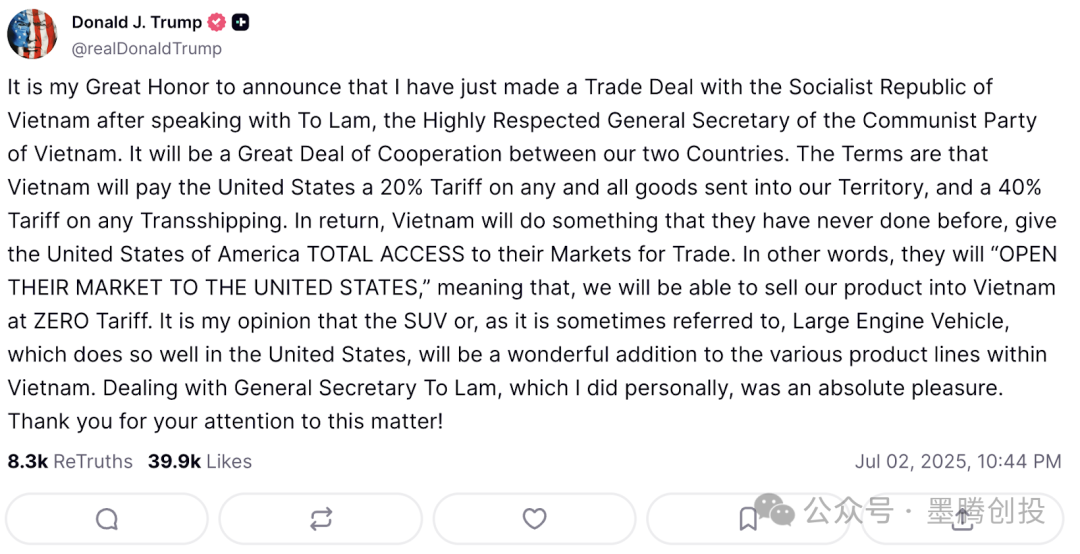1080x554 pixels.
Task: Click the Jul 02, 2025 timestamp
Action: click(957, 461)
